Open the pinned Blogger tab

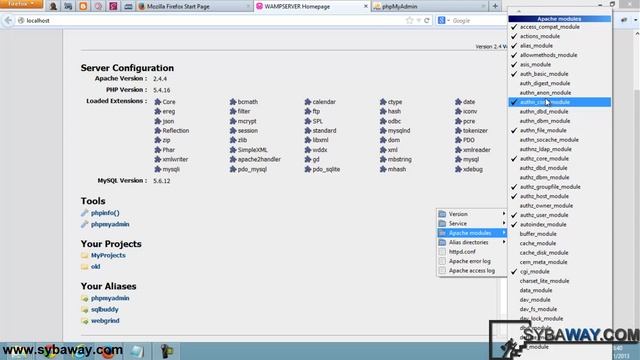83,6
